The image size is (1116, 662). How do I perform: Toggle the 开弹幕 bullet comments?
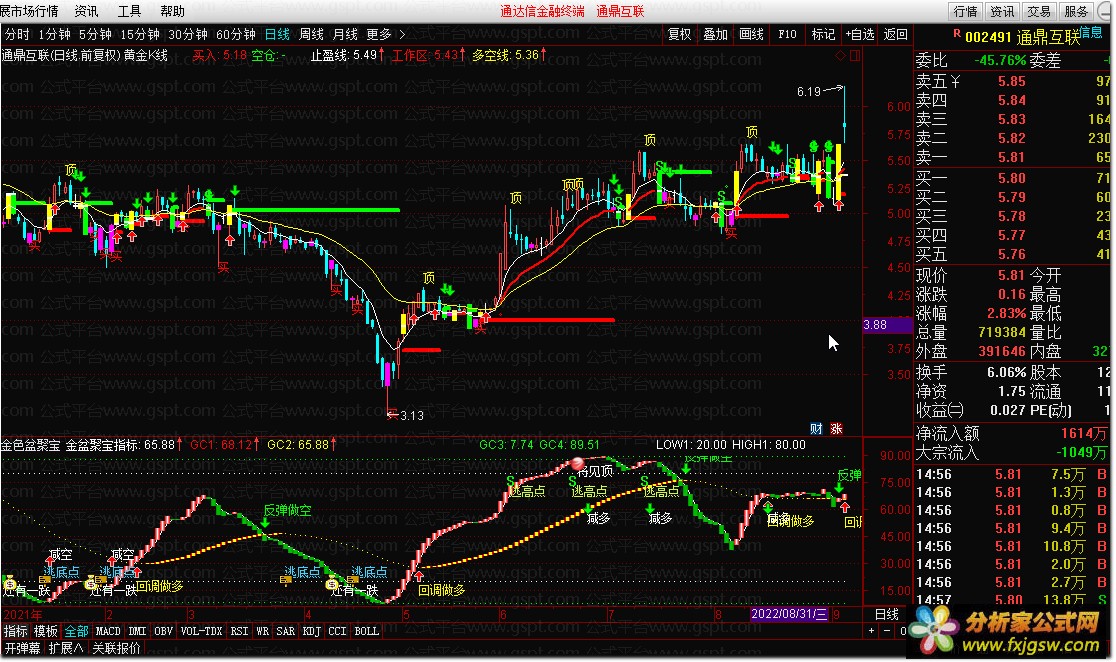click(x=22, y=648)
